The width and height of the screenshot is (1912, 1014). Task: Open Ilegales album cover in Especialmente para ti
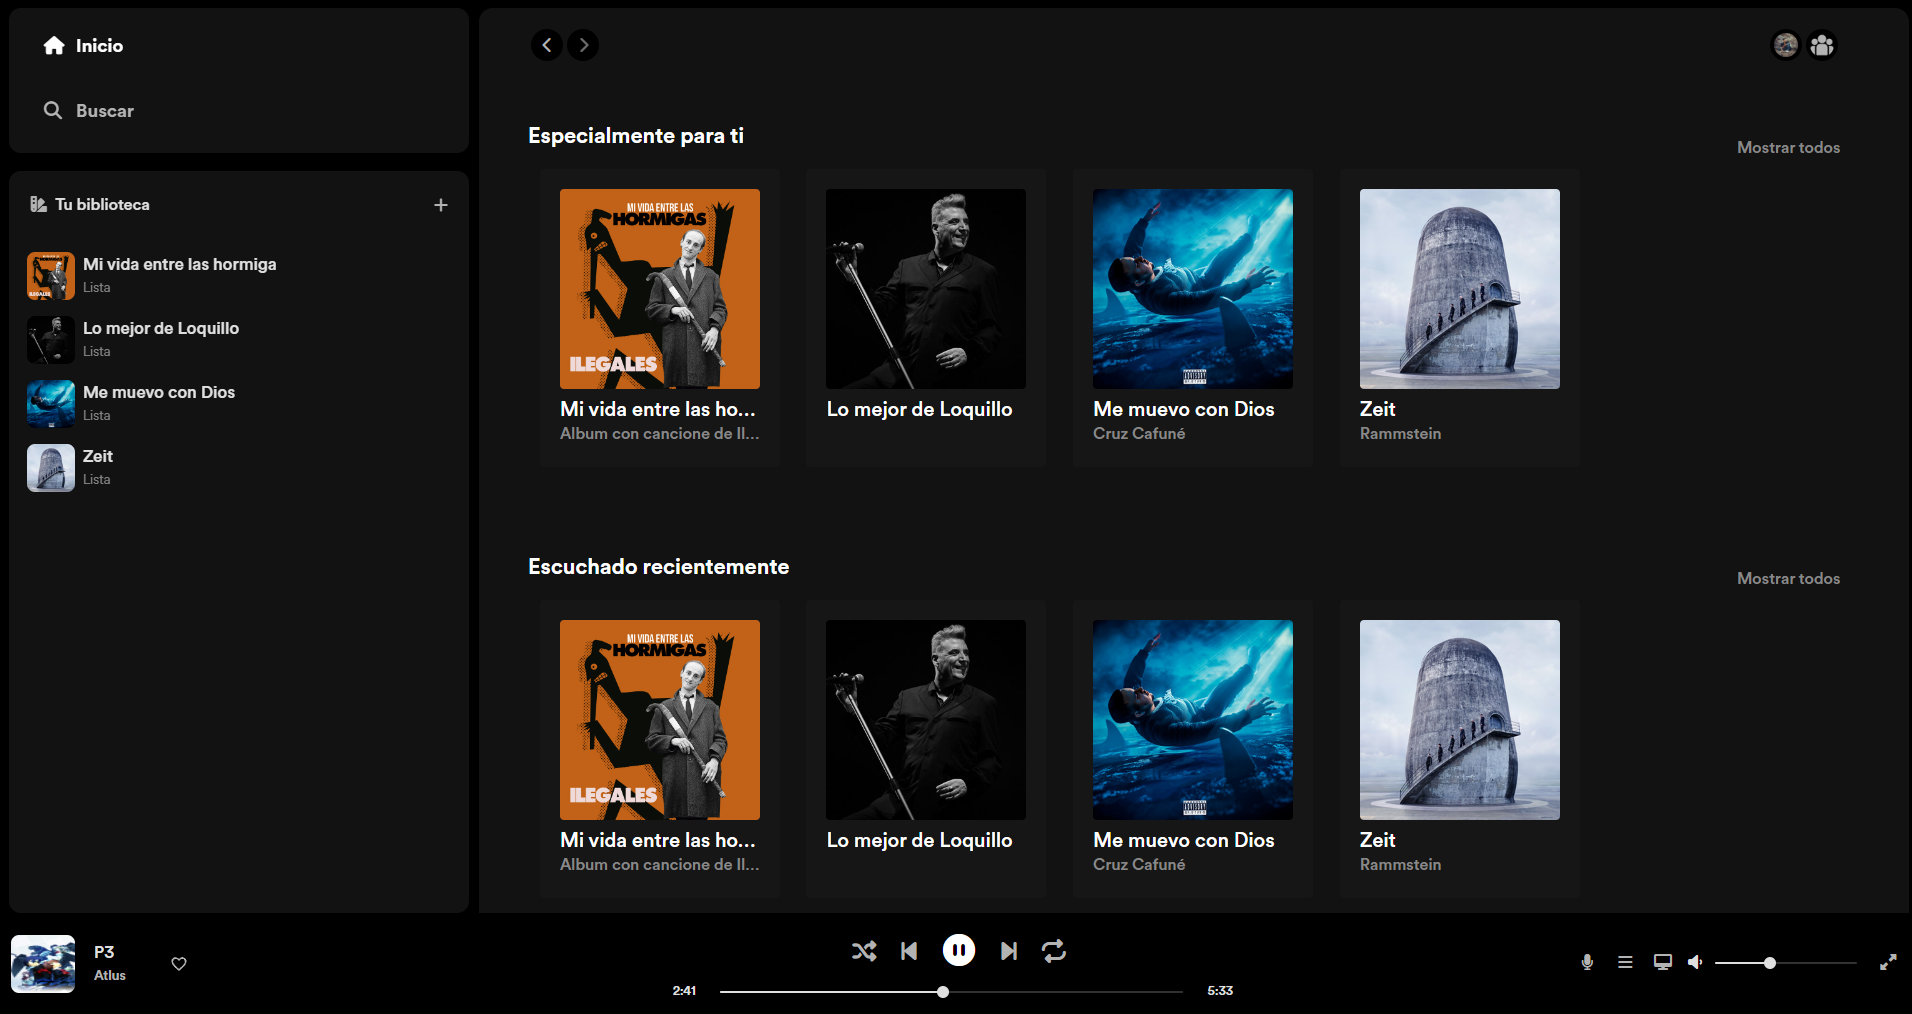coord(660,289)
